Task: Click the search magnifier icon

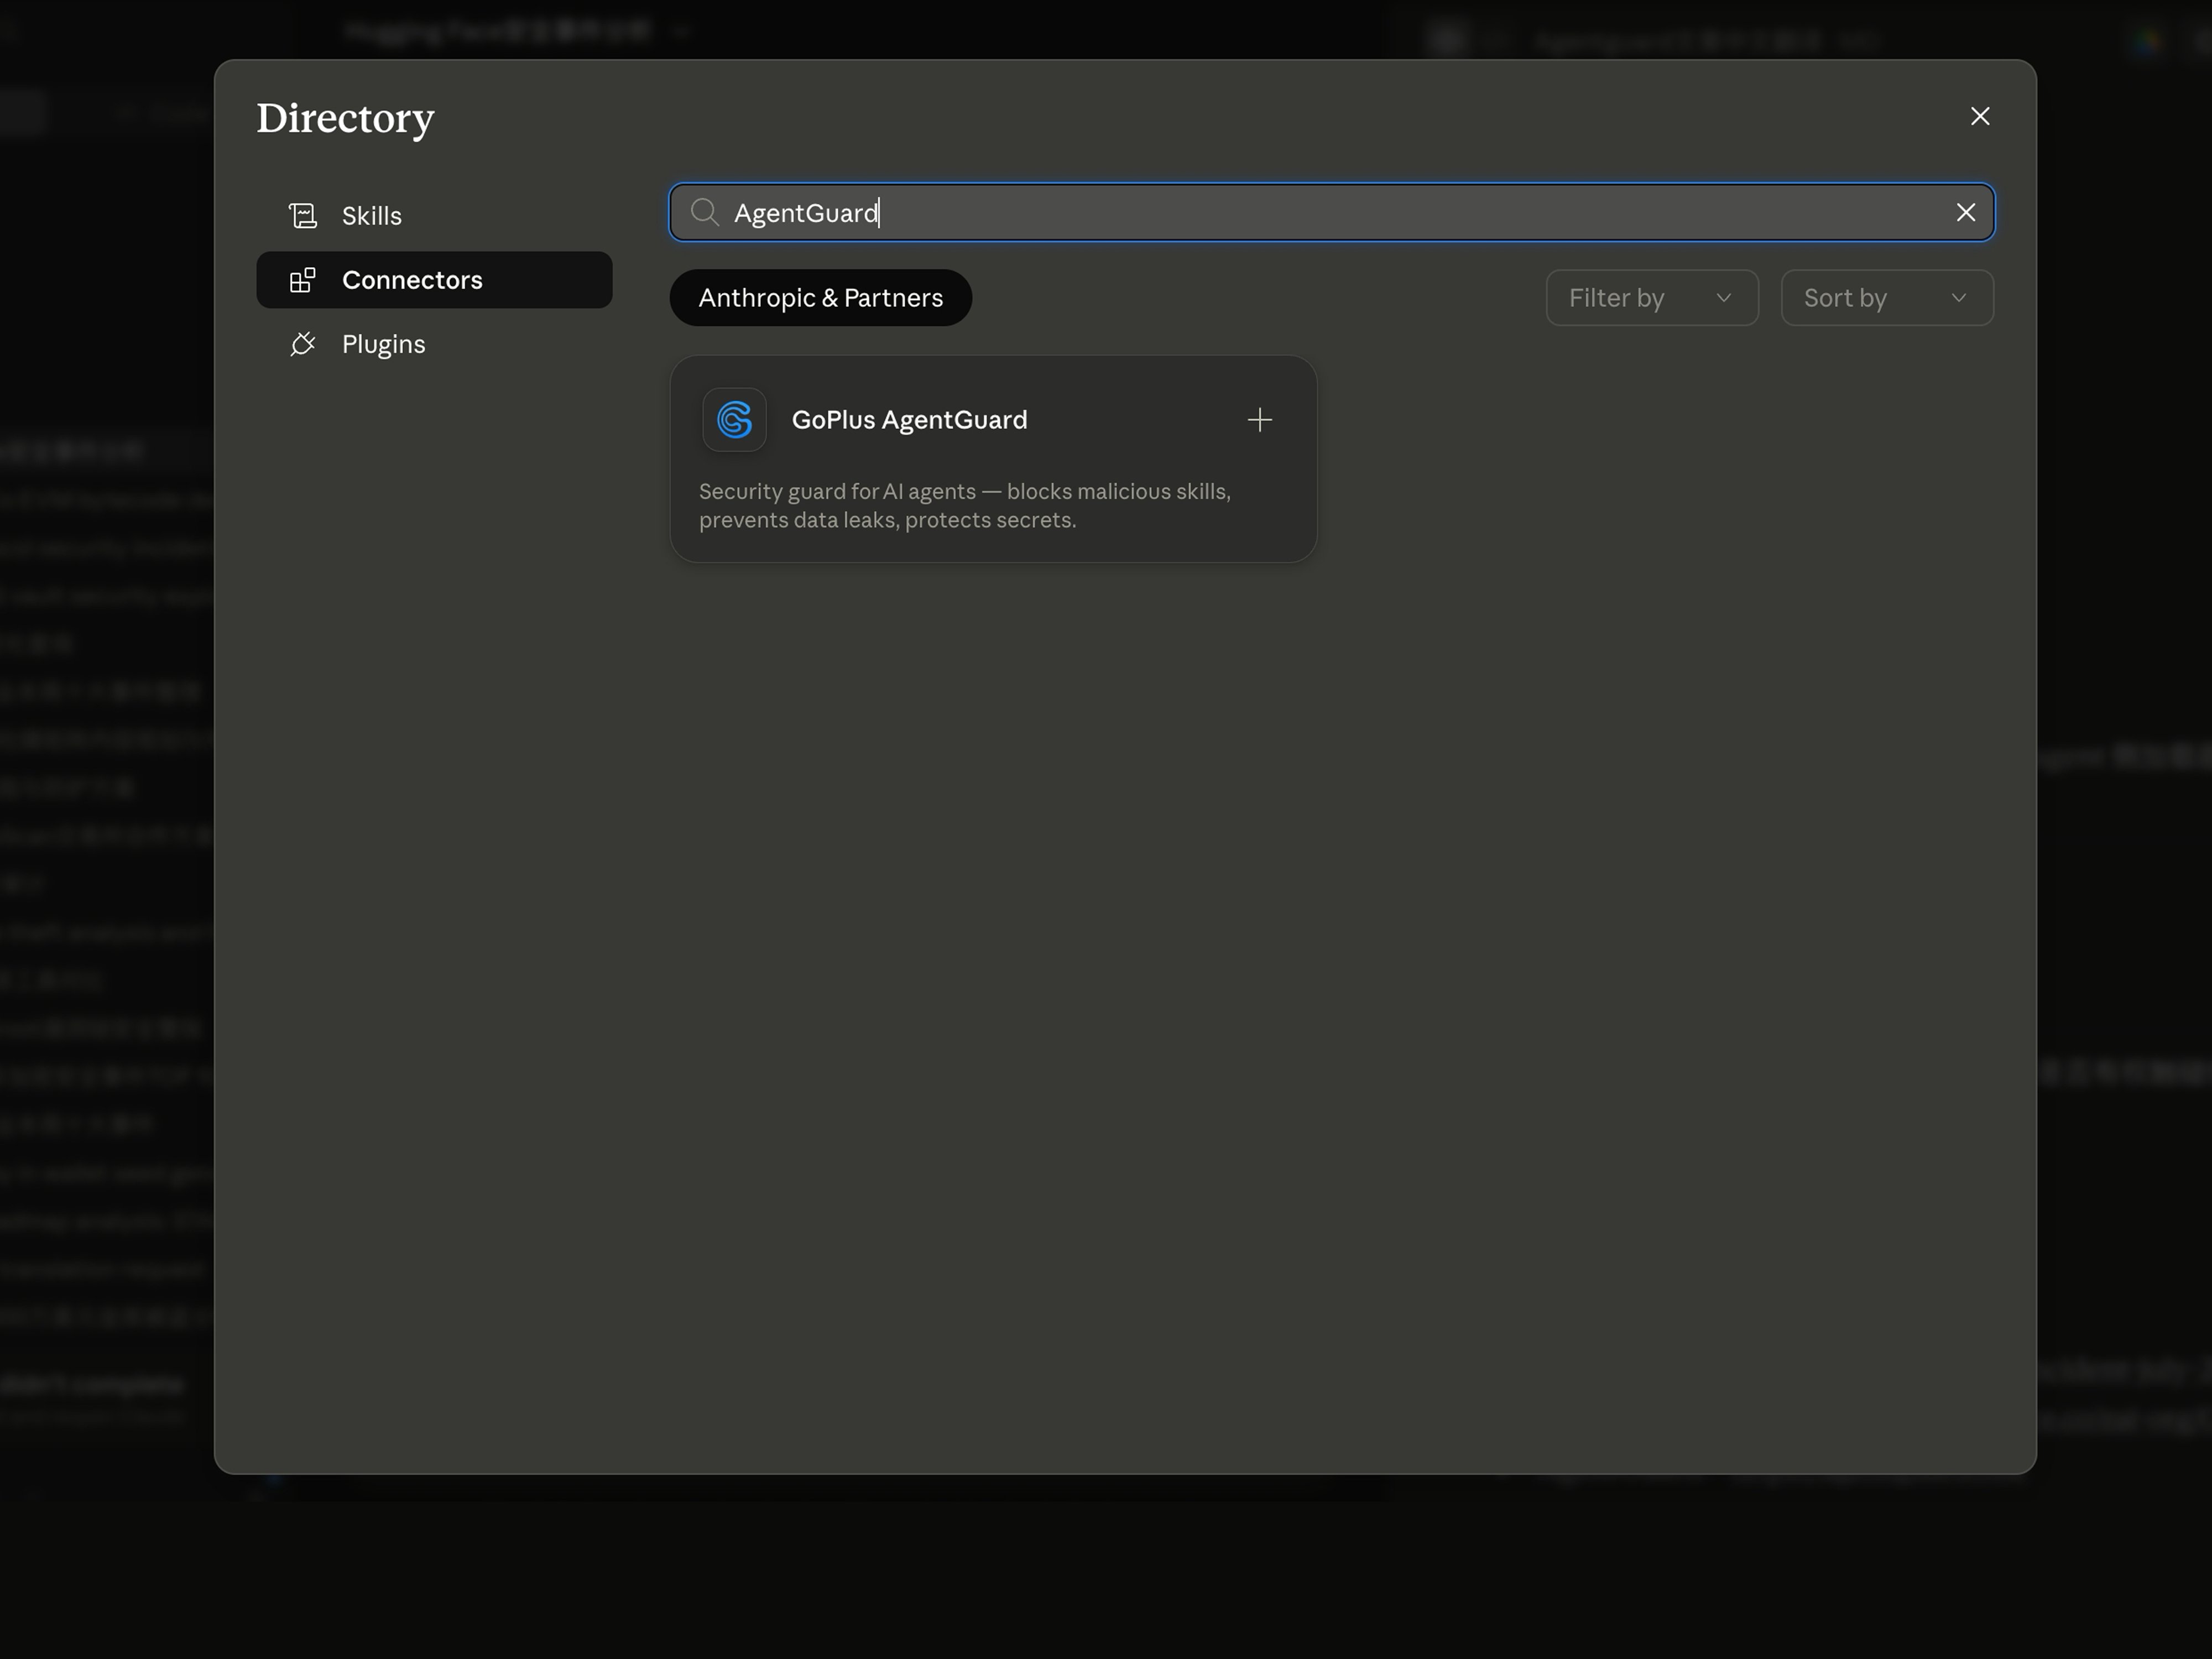Action: click(705, 212)
